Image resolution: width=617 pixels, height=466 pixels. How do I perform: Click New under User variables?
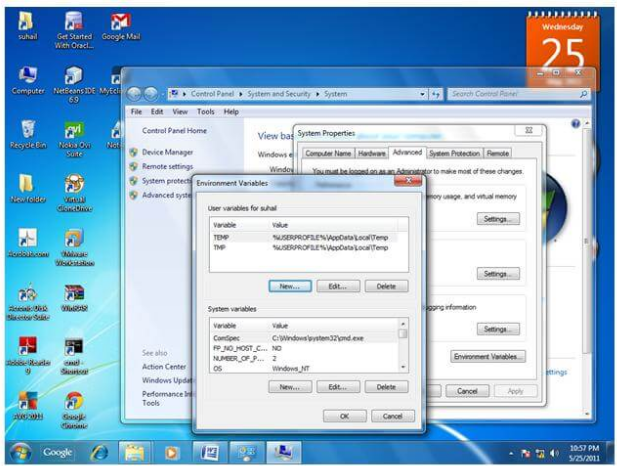(290, 286)
